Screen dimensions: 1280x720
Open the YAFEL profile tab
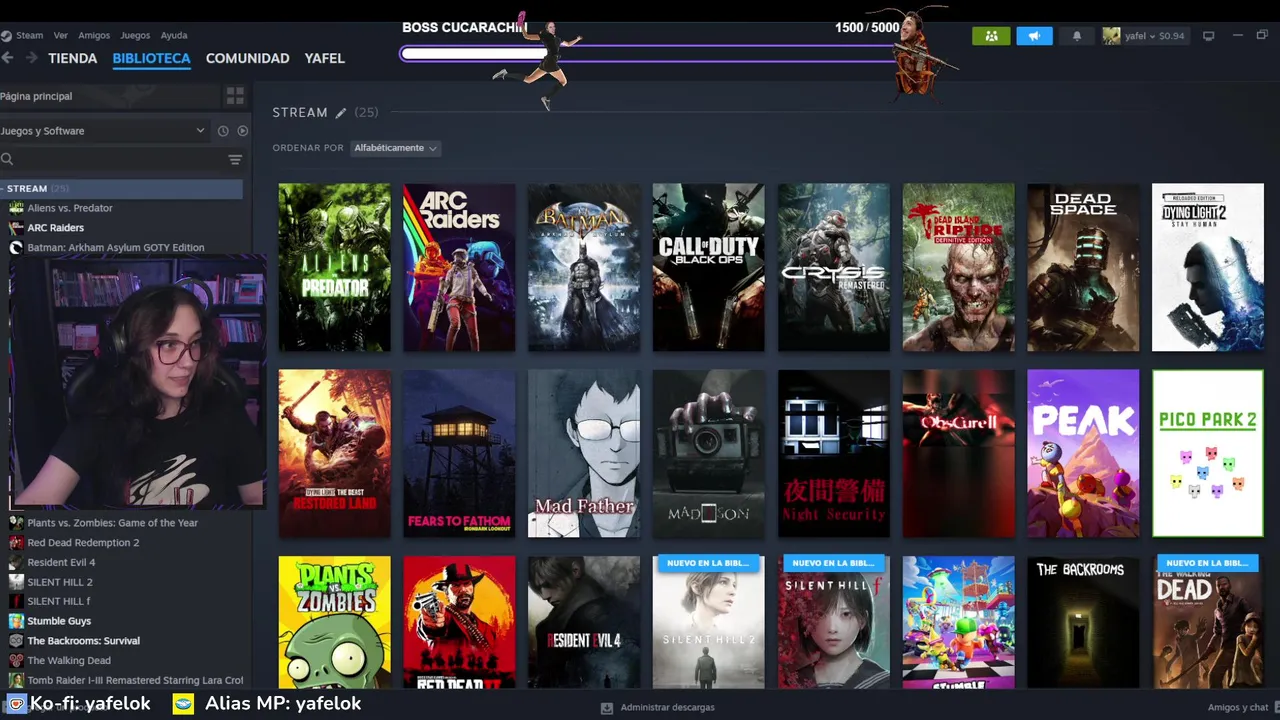click(x=324, y=58)
